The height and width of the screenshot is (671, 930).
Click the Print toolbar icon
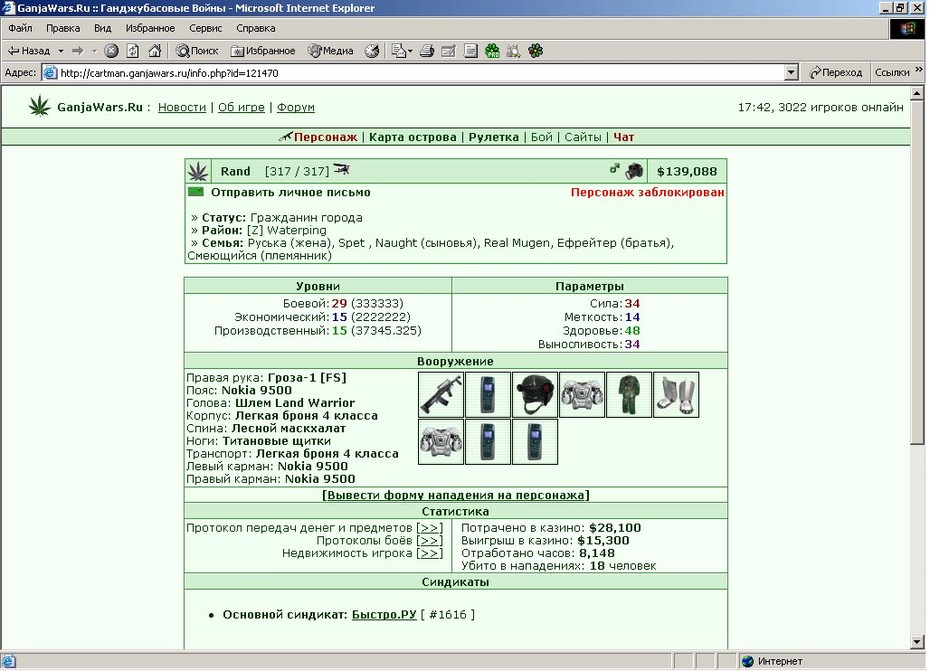point(427,51)
